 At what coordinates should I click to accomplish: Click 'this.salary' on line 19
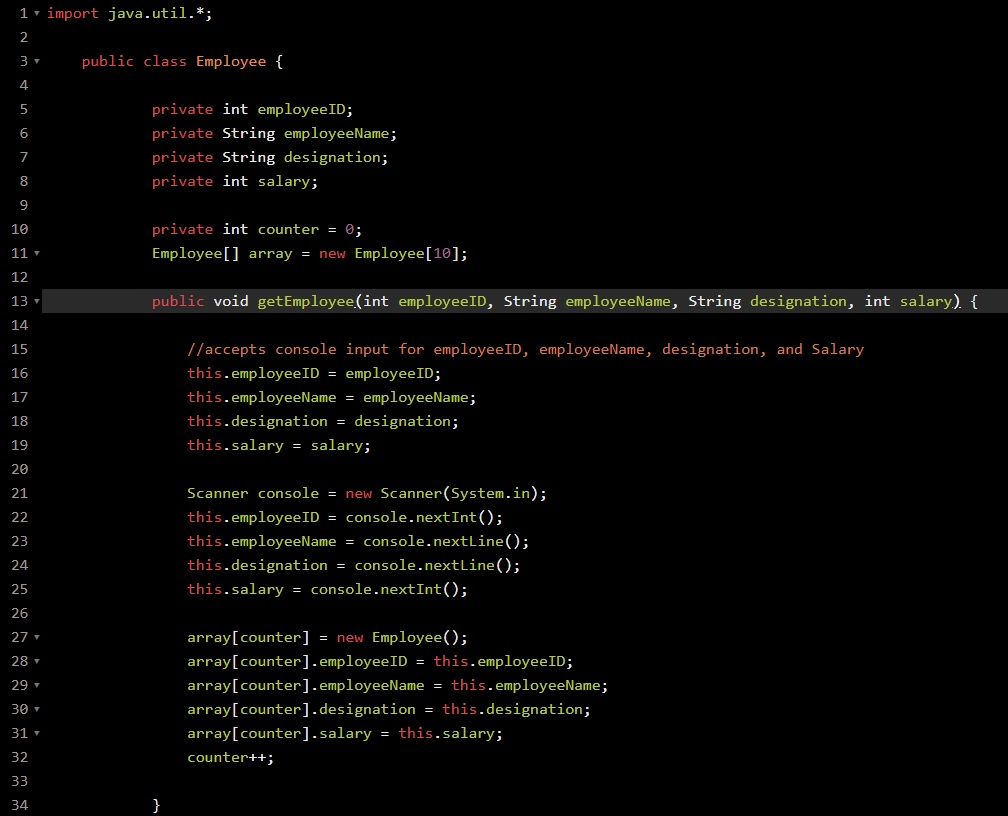[235, 445]
